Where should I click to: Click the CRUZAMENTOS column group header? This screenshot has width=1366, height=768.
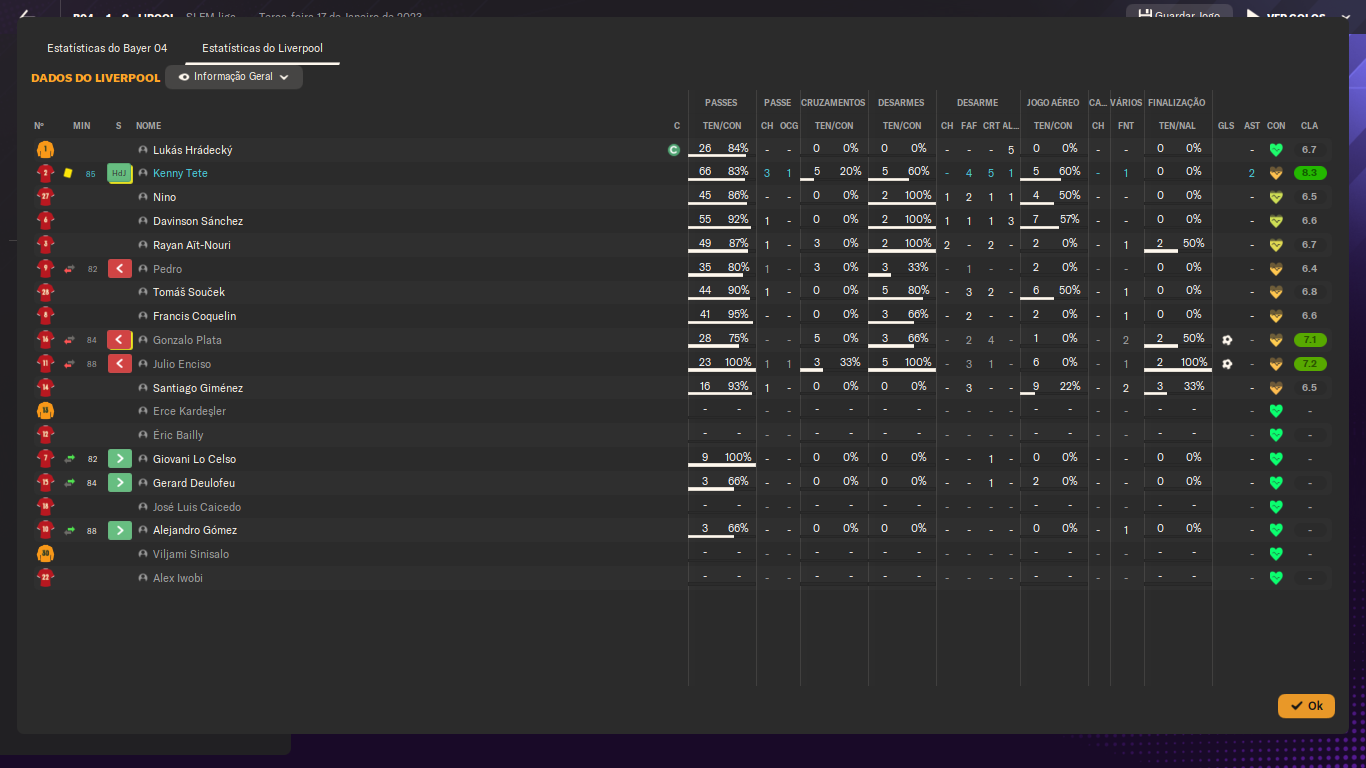coord(834,103)
